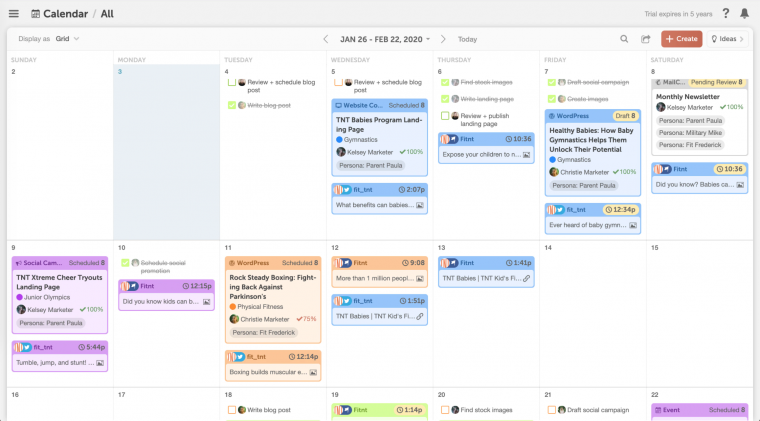Click Kelsey Marketer avatar on Monthly Newsletter
Image resolution: width=760 pixels, height=421 pixels.
(661, 107)
